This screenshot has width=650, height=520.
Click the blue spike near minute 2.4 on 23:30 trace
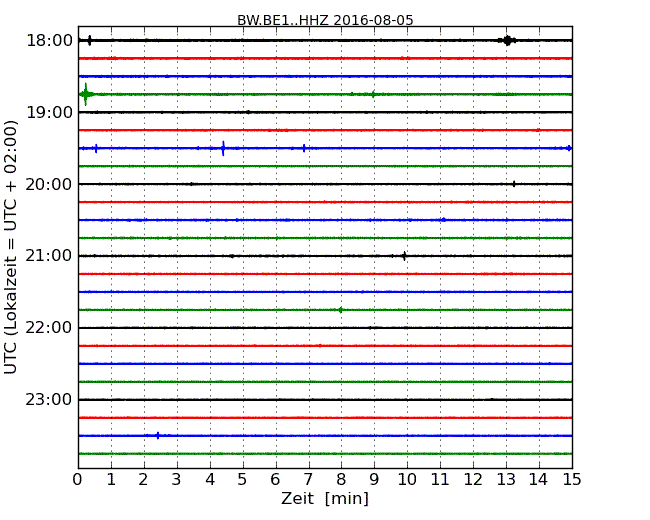click(158, 435)
